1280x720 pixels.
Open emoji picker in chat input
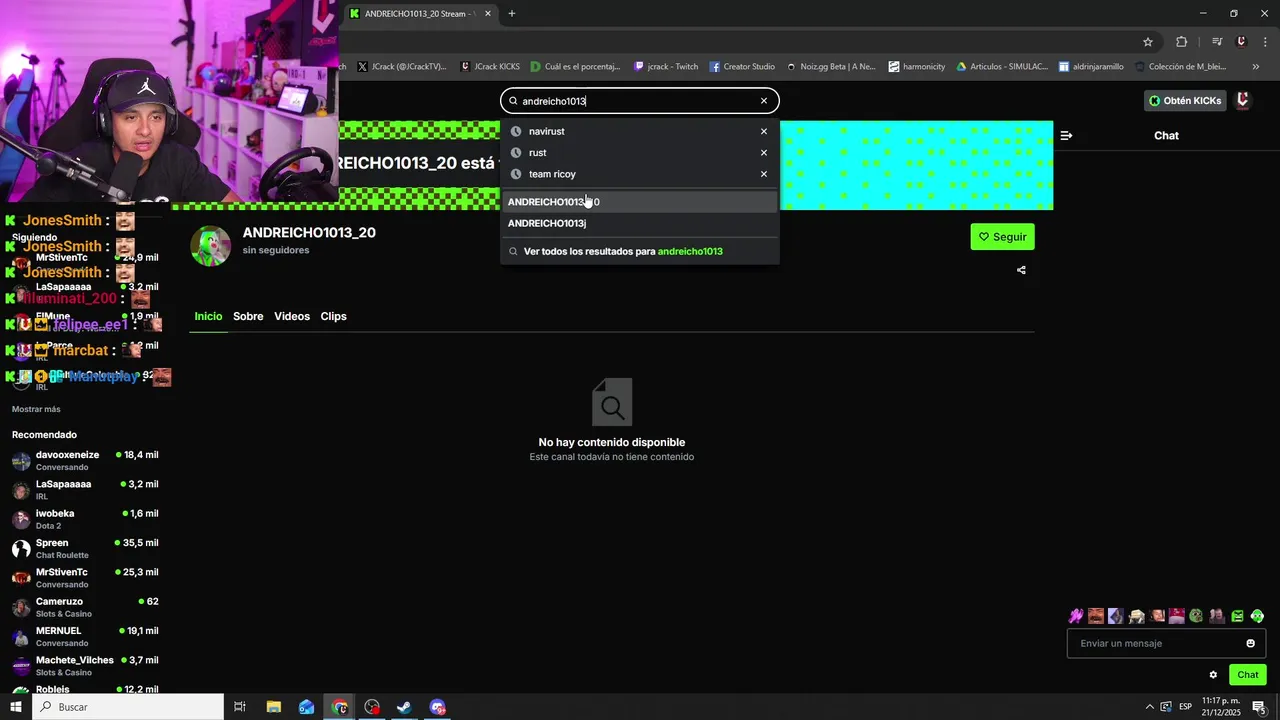(1250, 644)
